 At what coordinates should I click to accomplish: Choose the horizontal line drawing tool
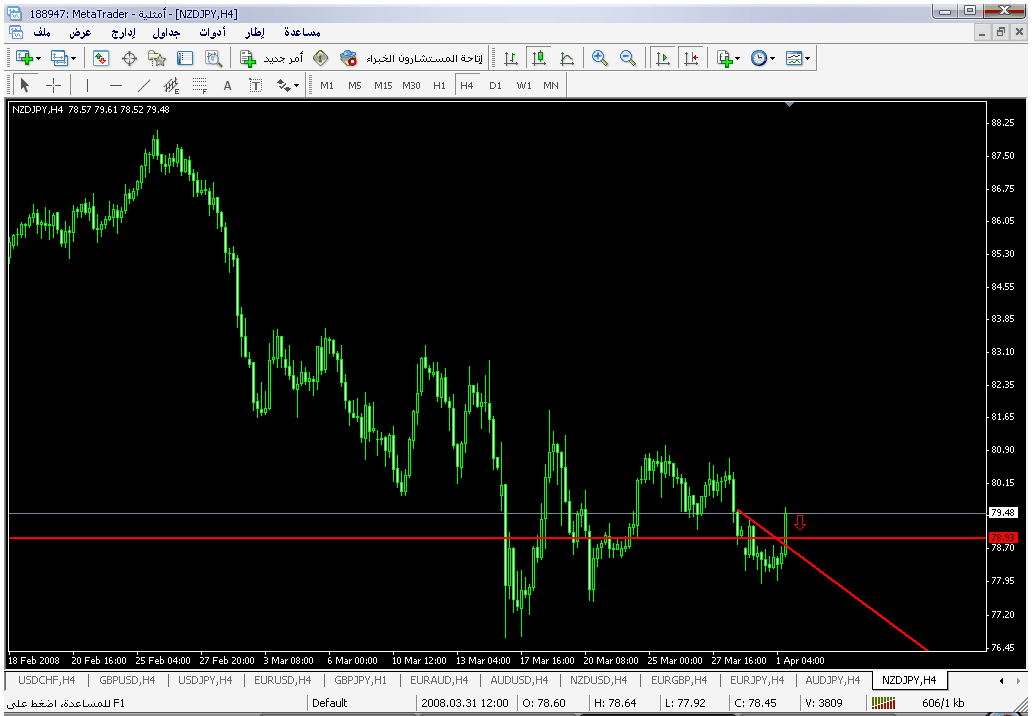(115, 85)
